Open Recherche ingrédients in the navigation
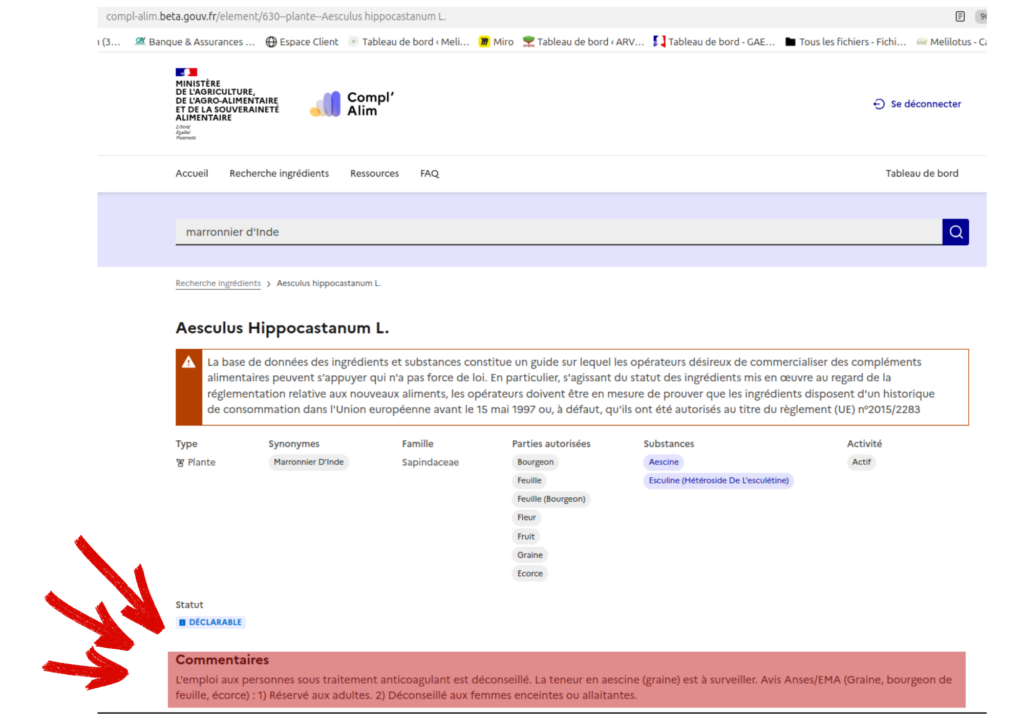The width and height of the screenshot is (1024, 724). coord(279,174)
